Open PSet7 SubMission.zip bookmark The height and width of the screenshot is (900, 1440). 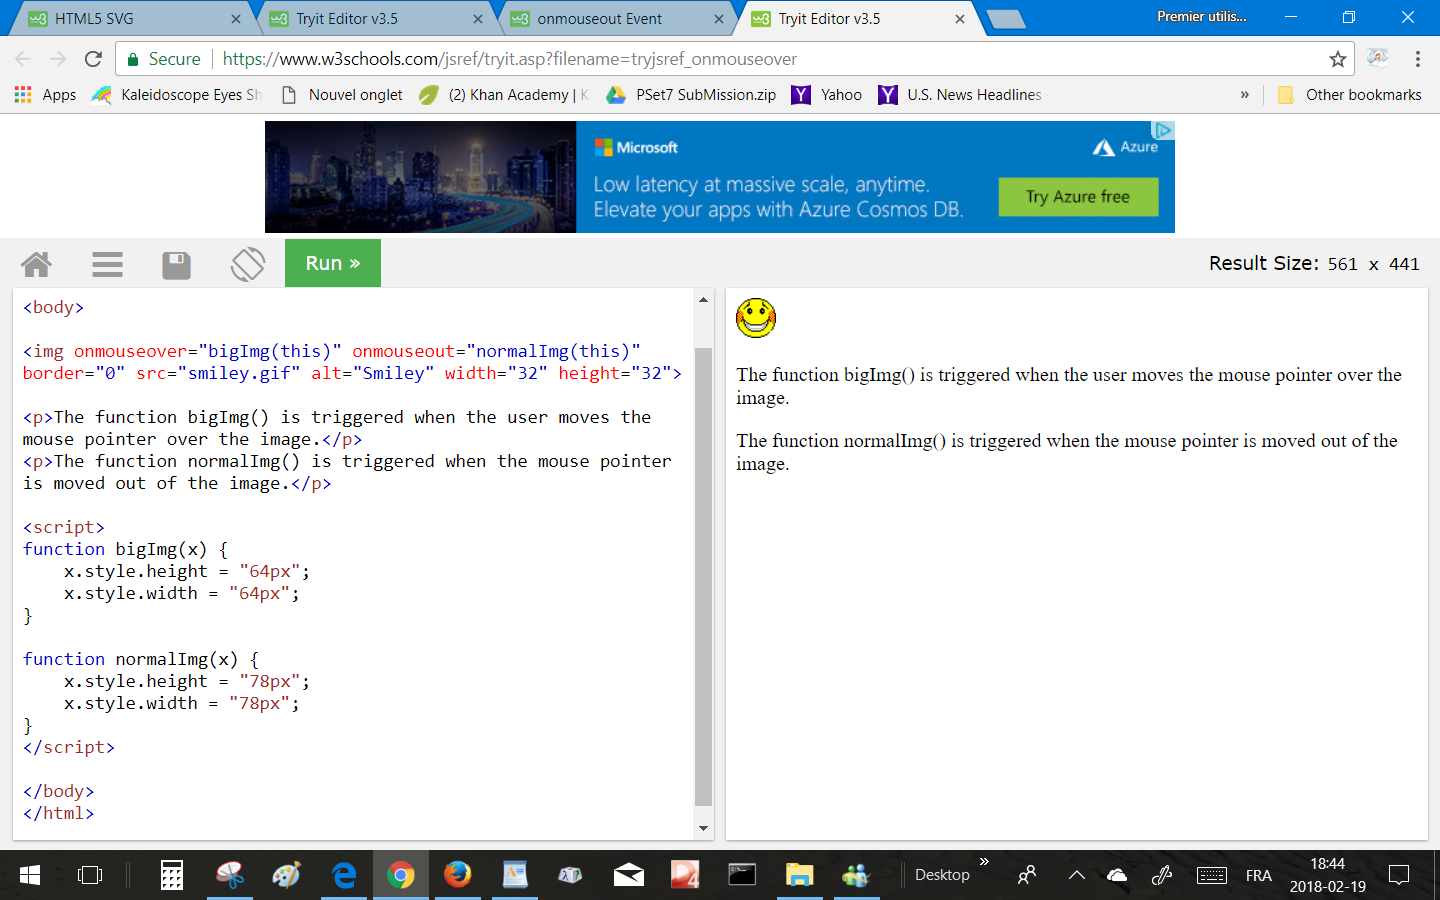coord(692,94)
